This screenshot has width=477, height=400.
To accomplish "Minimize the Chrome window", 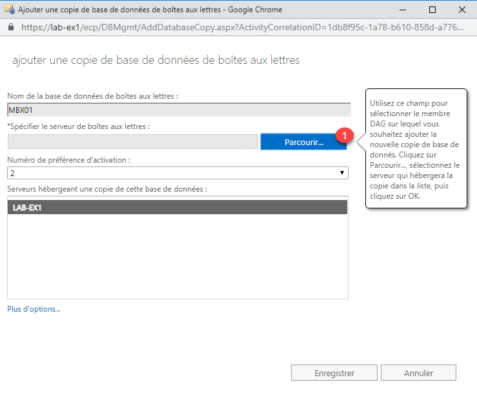I will click(x=403, y=10).
